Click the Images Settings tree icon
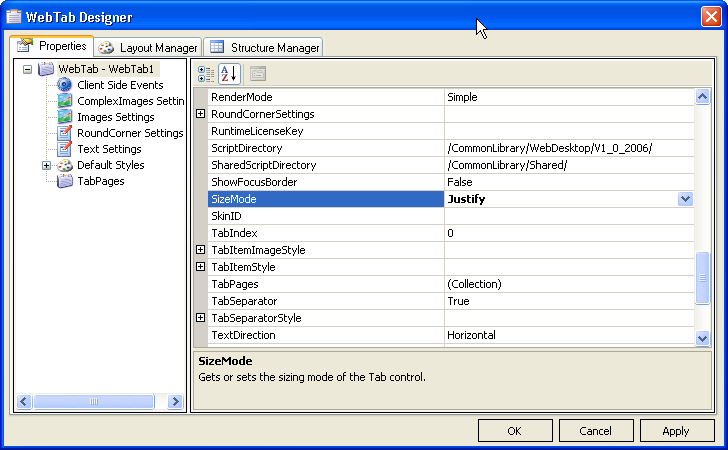 point(65,117)
